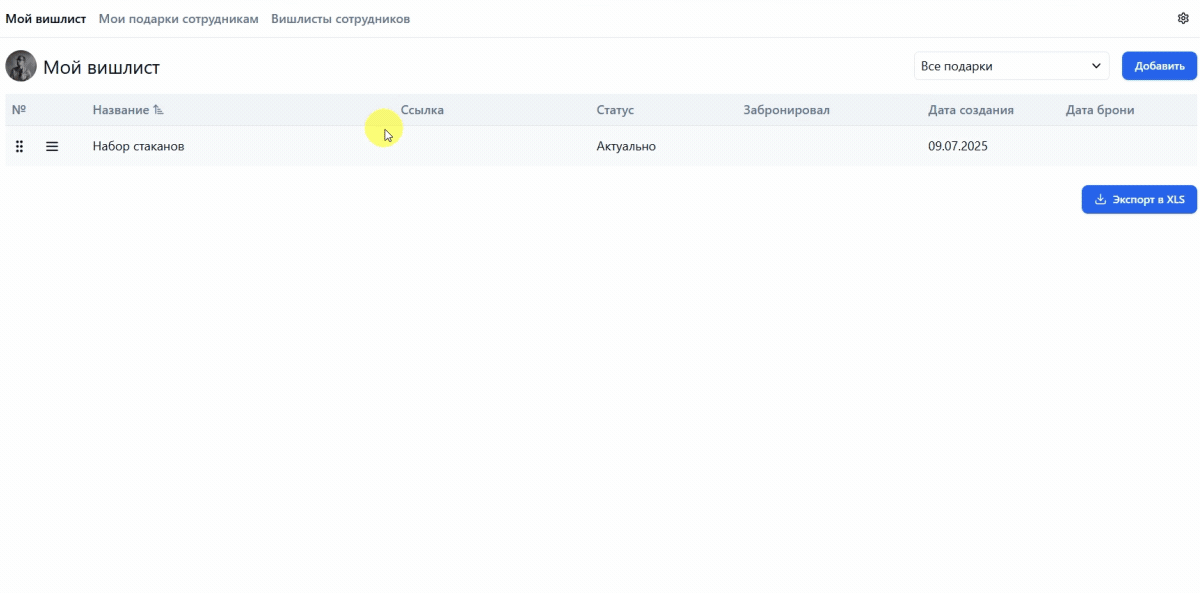Image resolution: width=1200 pixels, height=593 pixels.
Task: Click the Забронировал column header
Action: coord(786,110)
